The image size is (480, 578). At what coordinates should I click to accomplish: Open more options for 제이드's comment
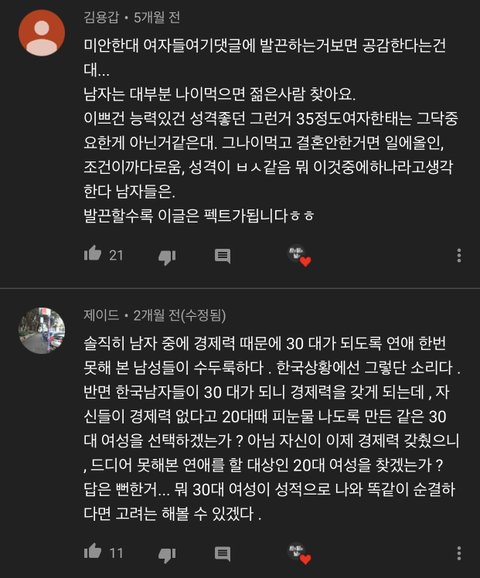point(459,553)
